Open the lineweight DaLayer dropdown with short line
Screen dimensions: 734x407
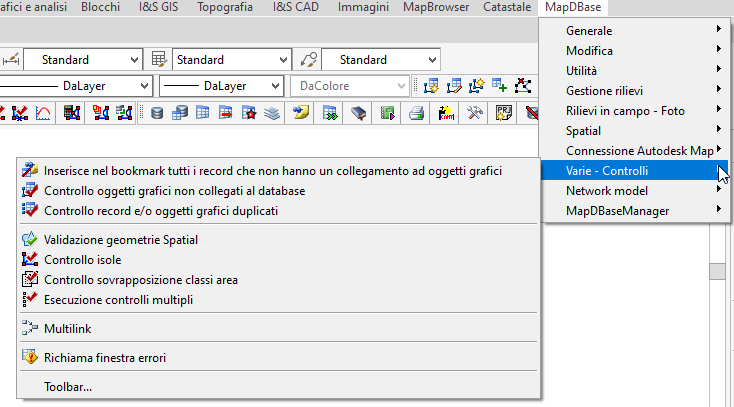tap(221, 86)
